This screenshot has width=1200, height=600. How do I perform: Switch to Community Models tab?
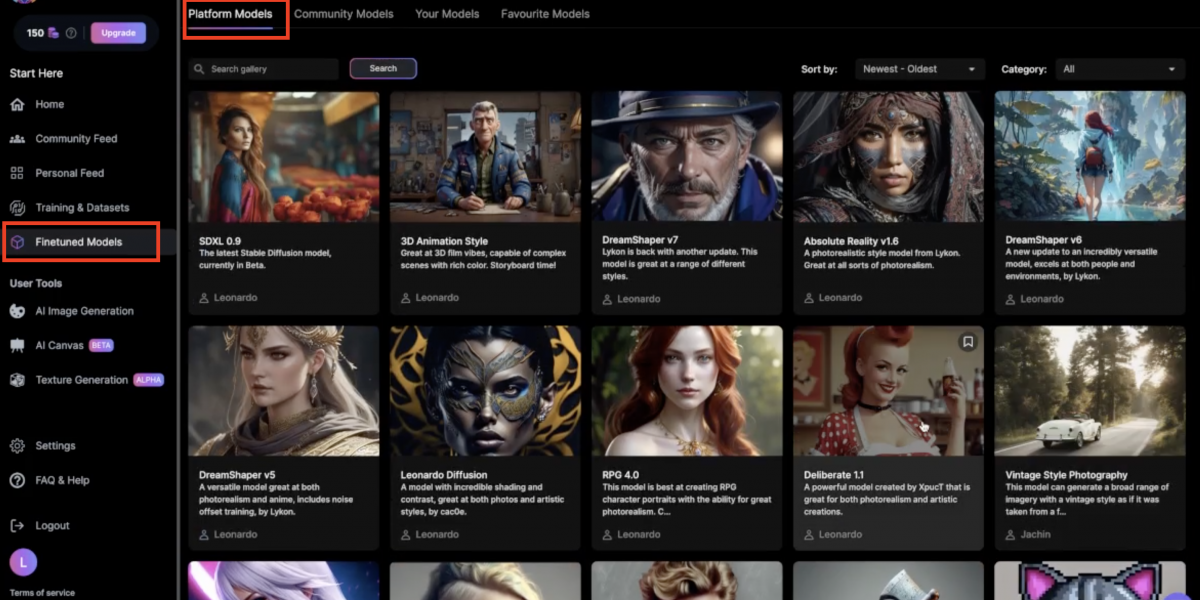[x=343, y=14]
